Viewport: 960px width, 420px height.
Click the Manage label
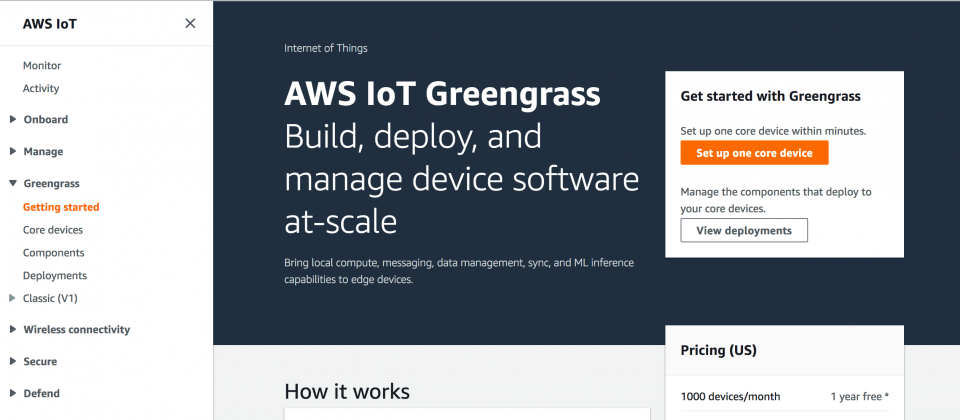click(x=43, y=151)
